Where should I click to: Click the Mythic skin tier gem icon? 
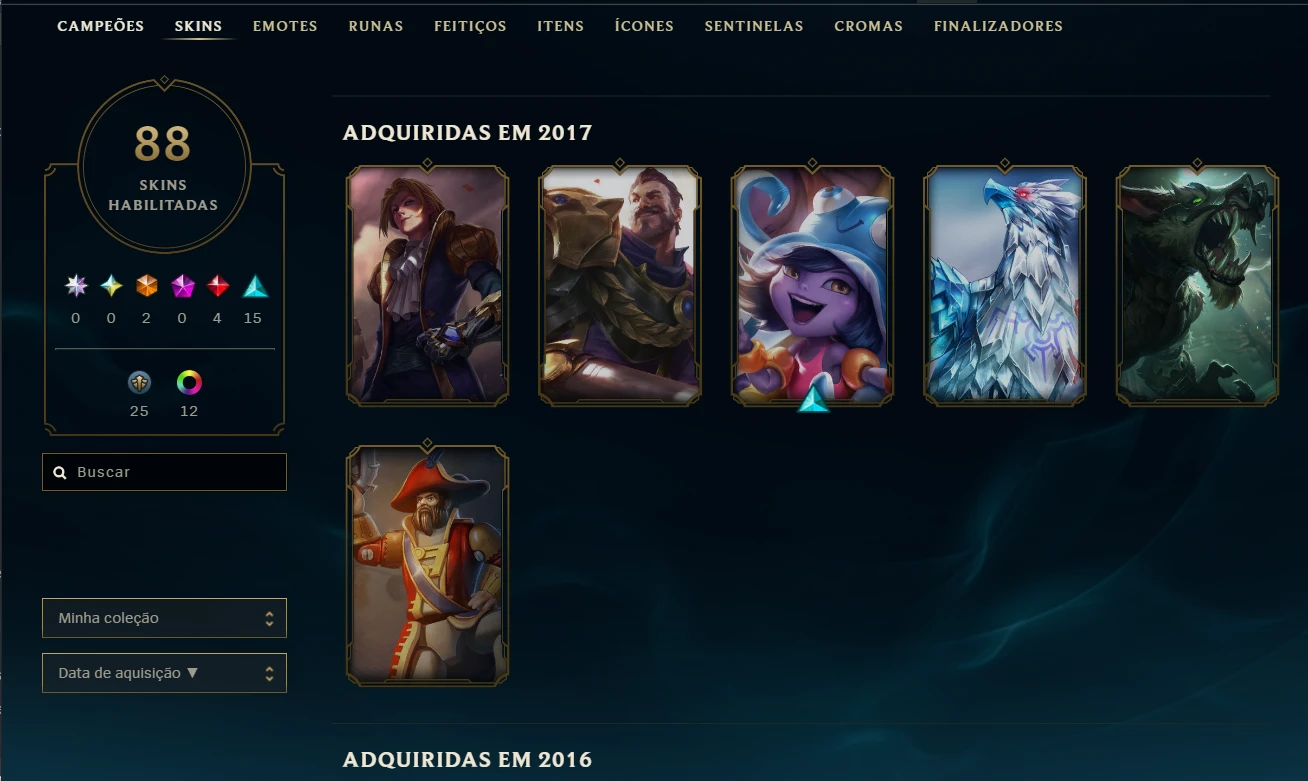[x=111, y=286]
